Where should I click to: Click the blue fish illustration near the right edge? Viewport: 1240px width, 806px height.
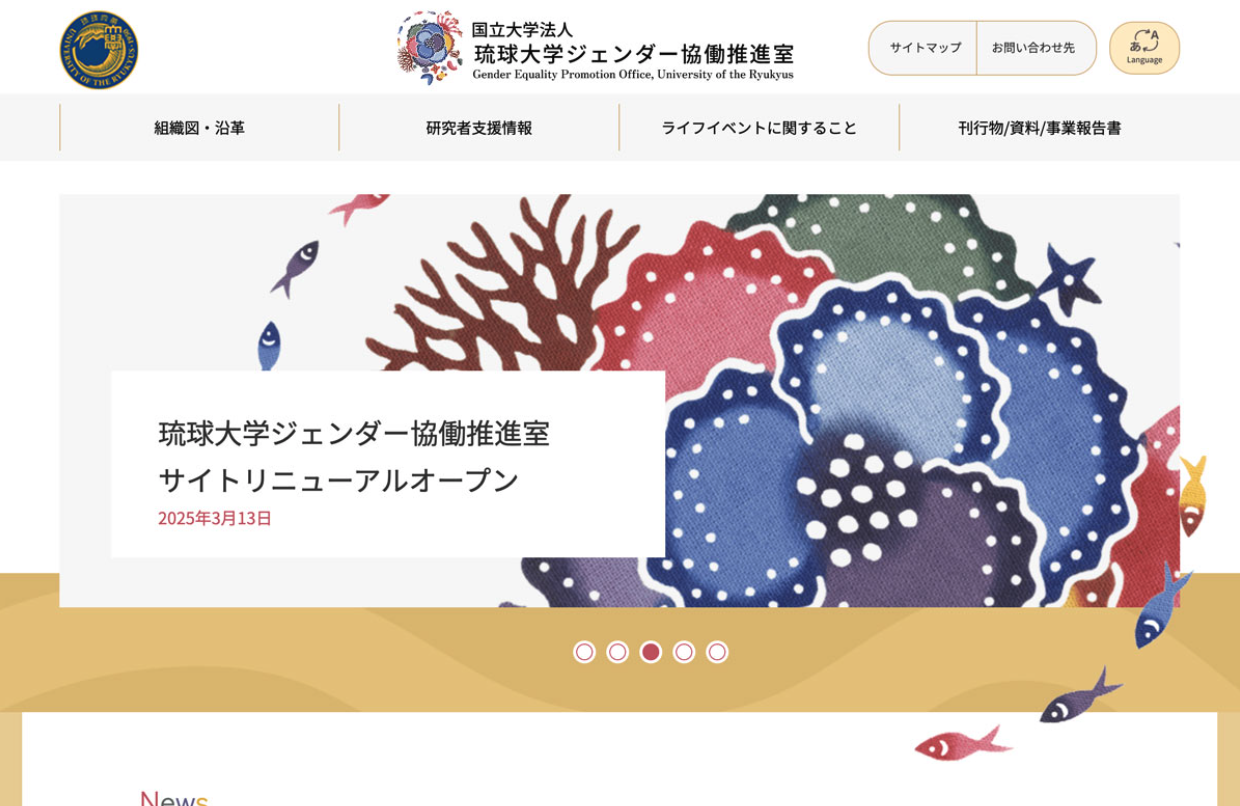(1162, 605)
